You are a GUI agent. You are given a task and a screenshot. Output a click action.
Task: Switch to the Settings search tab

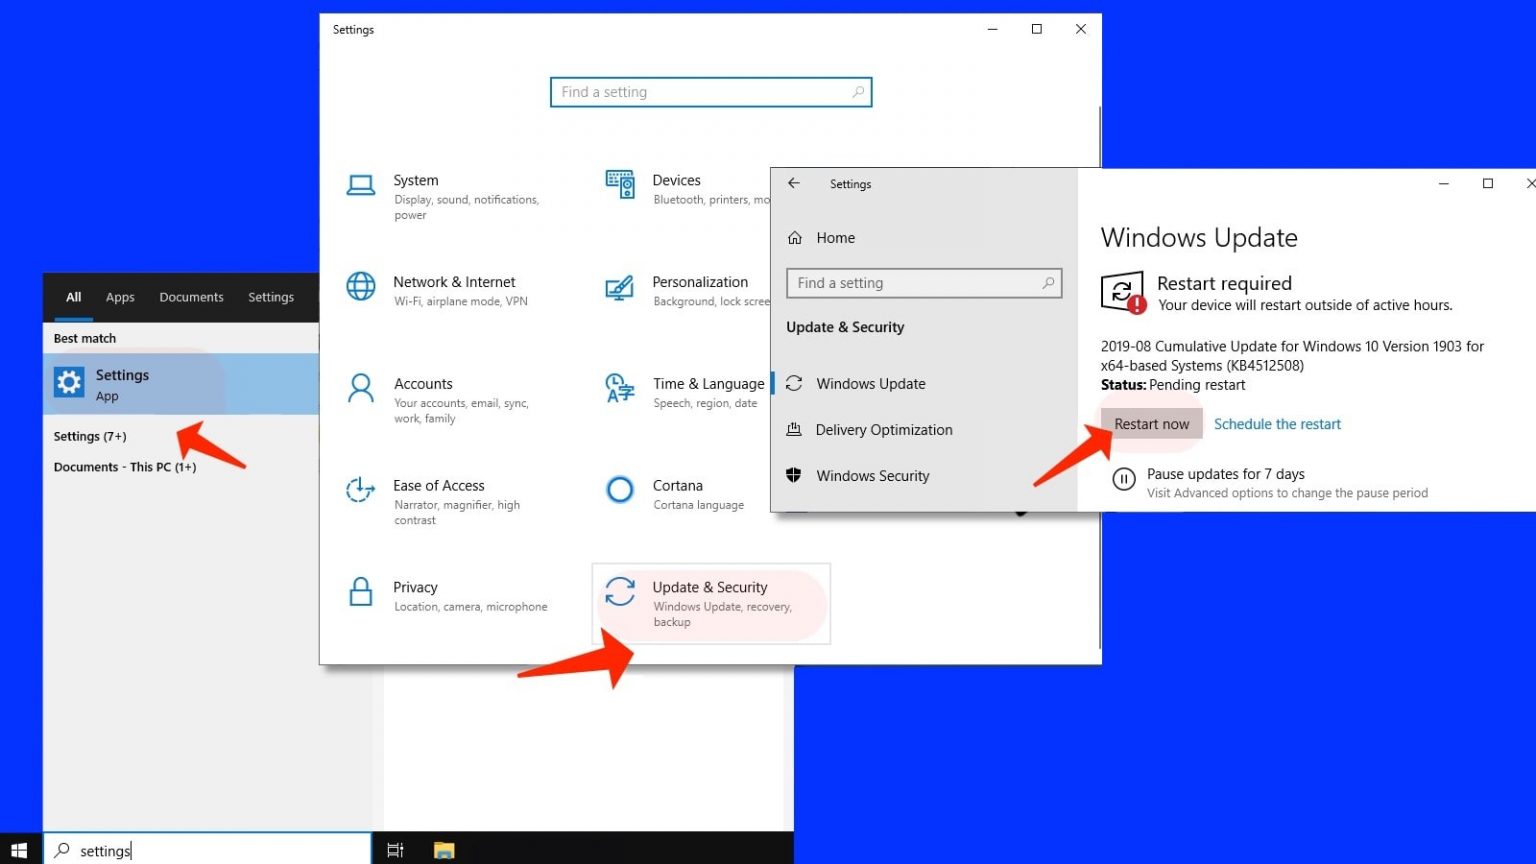tap(271, 297)
